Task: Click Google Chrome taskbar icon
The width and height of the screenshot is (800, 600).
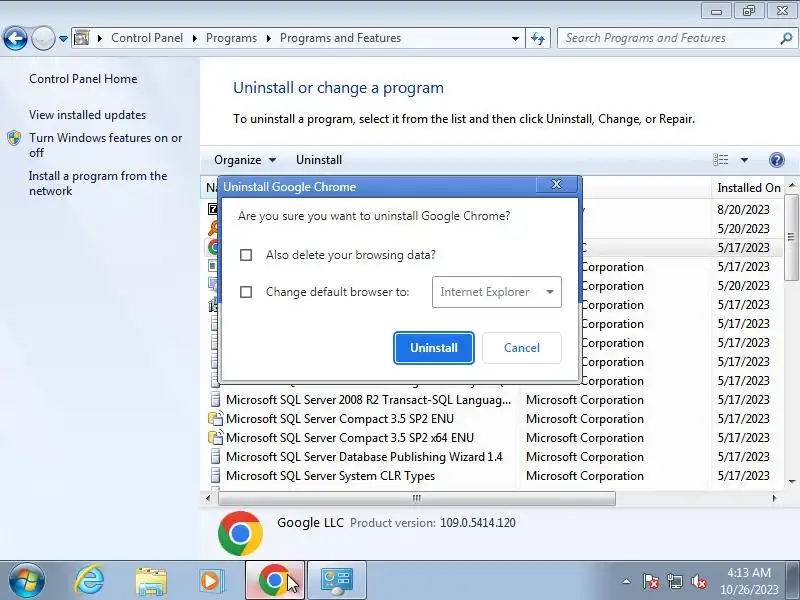Action: 275,581
